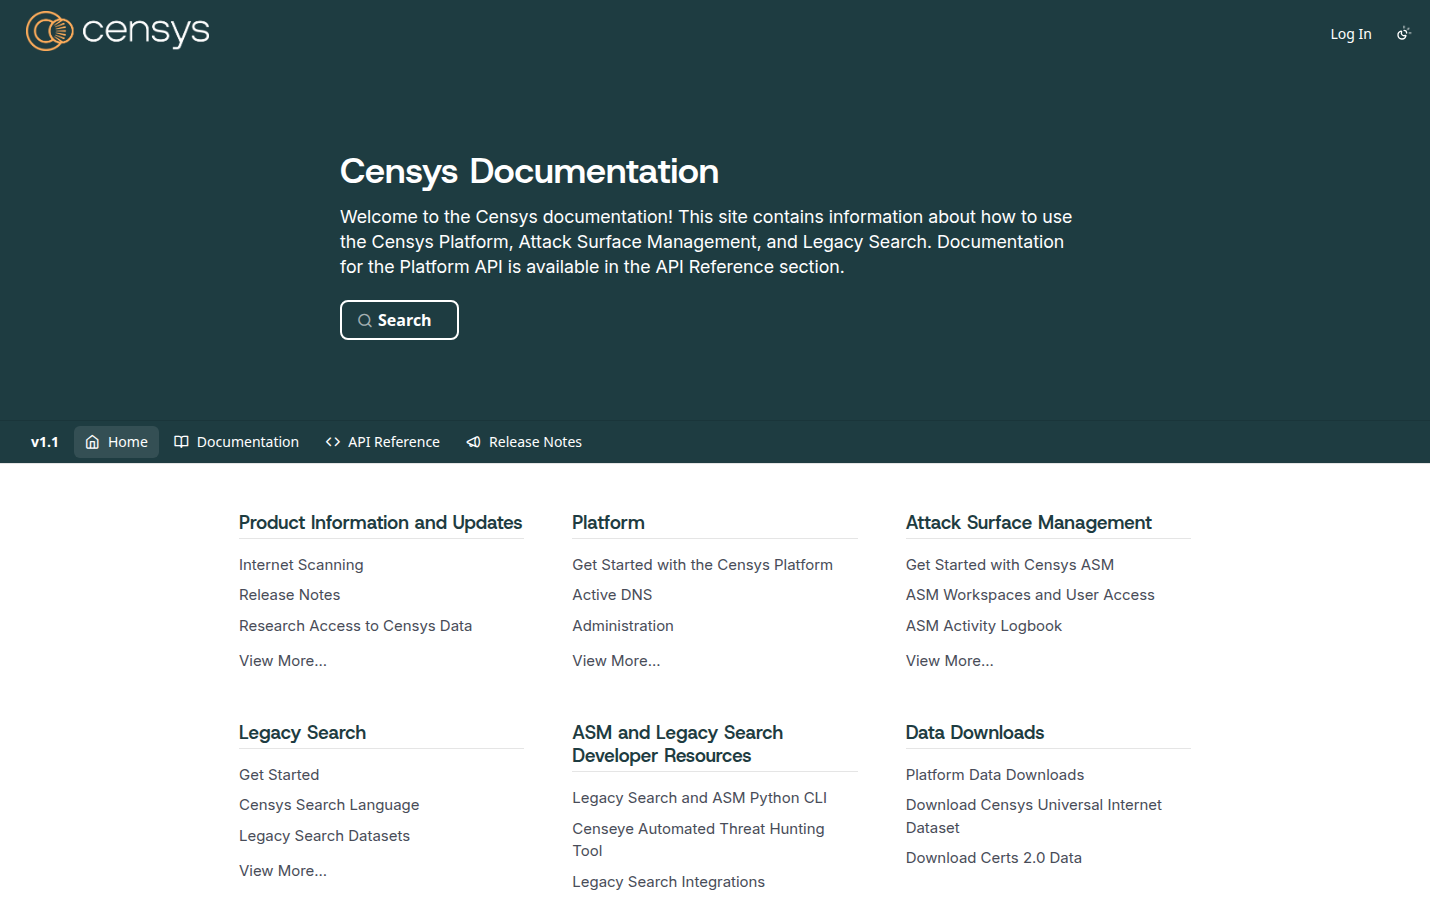The height and width of the screenshot is (900, 1440).
Task: Open Research Access to Censys Data
Action: [355, 626]
